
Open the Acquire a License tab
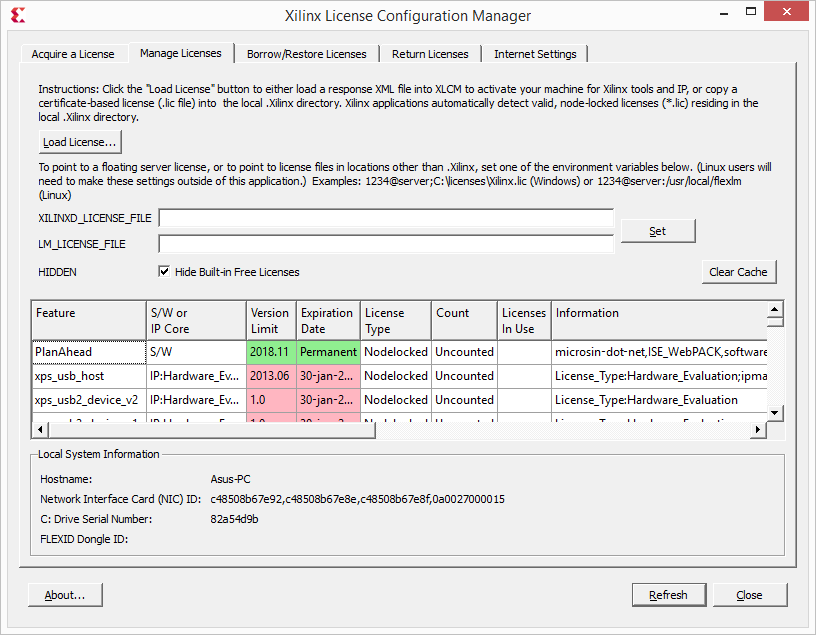[73, 54]
